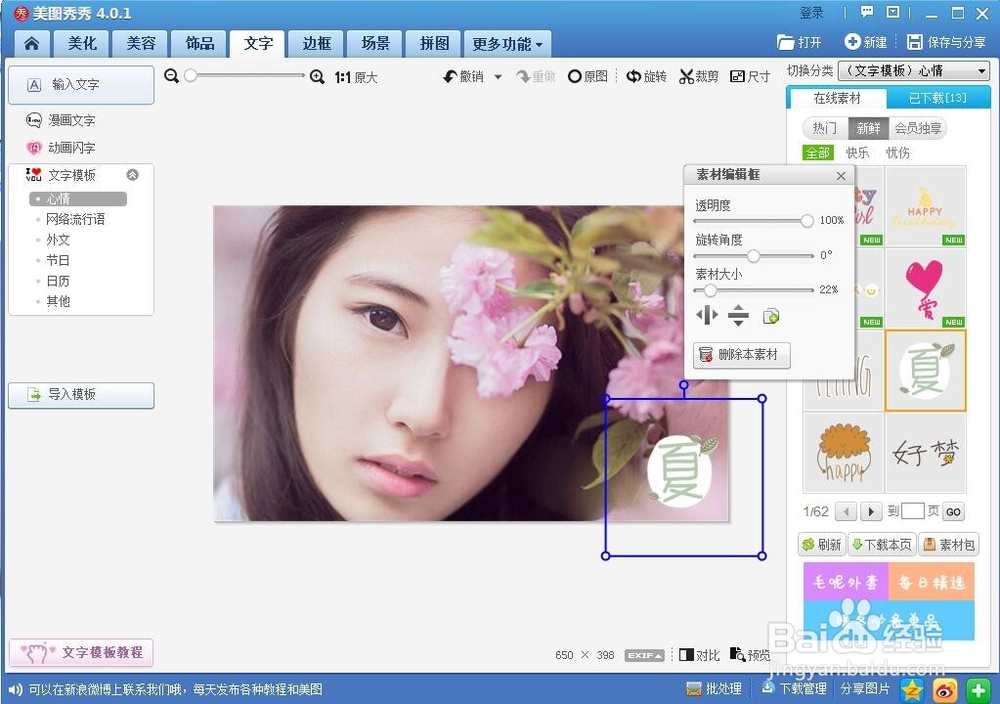The image size is (1000, 704).
Task: Undo with 撤销 button
Action: pyautogui.click(x=464, y=77)
